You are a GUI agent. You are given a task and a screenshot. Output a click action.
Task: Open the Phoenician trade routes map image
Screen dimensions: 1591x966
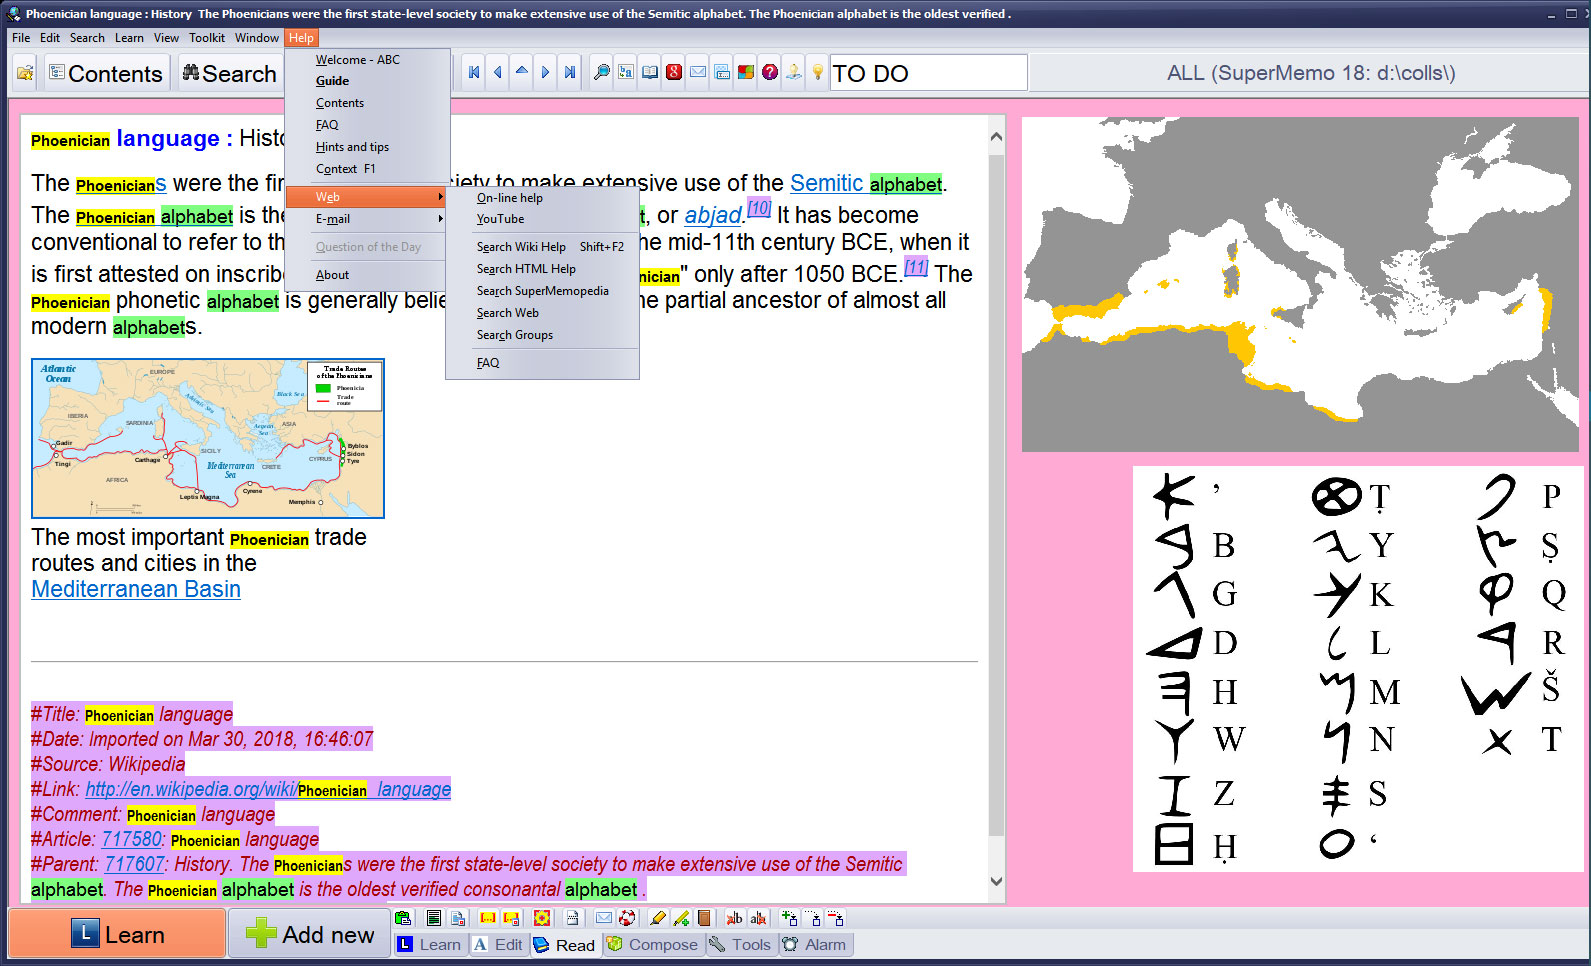208,438
